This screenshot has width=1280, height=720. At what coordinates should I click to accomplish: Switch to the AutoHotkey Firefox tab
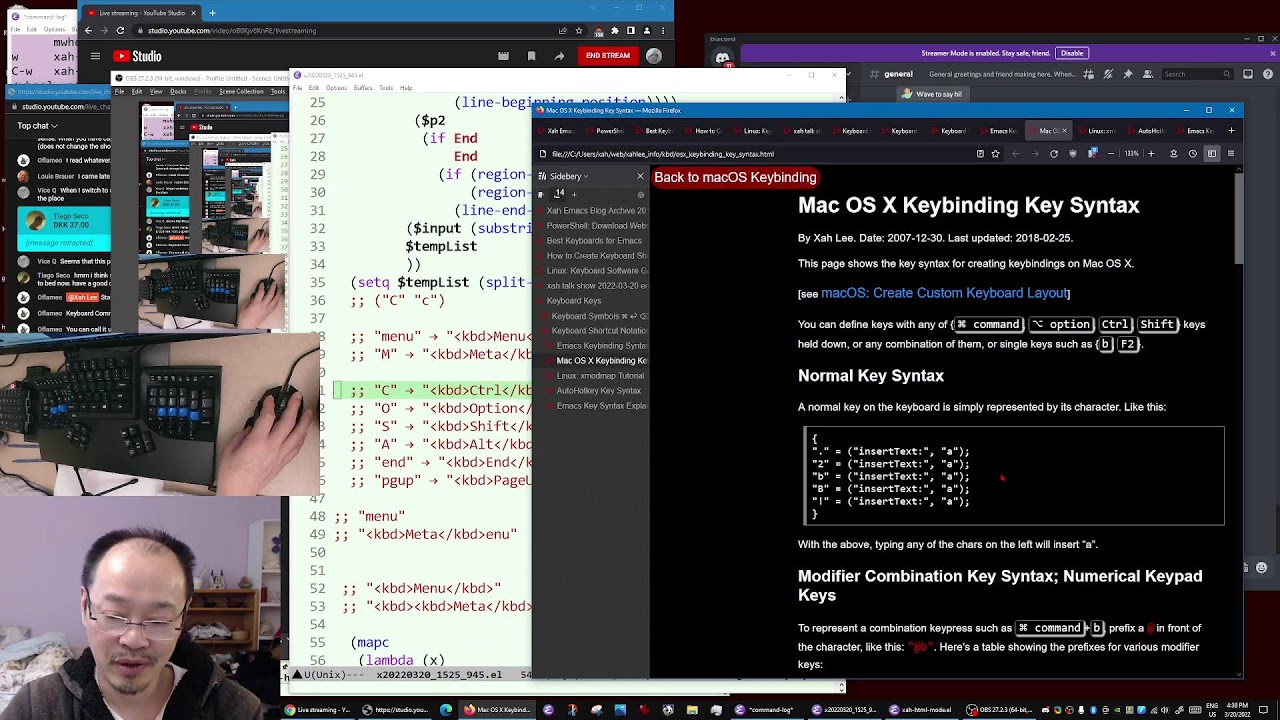1150,131
